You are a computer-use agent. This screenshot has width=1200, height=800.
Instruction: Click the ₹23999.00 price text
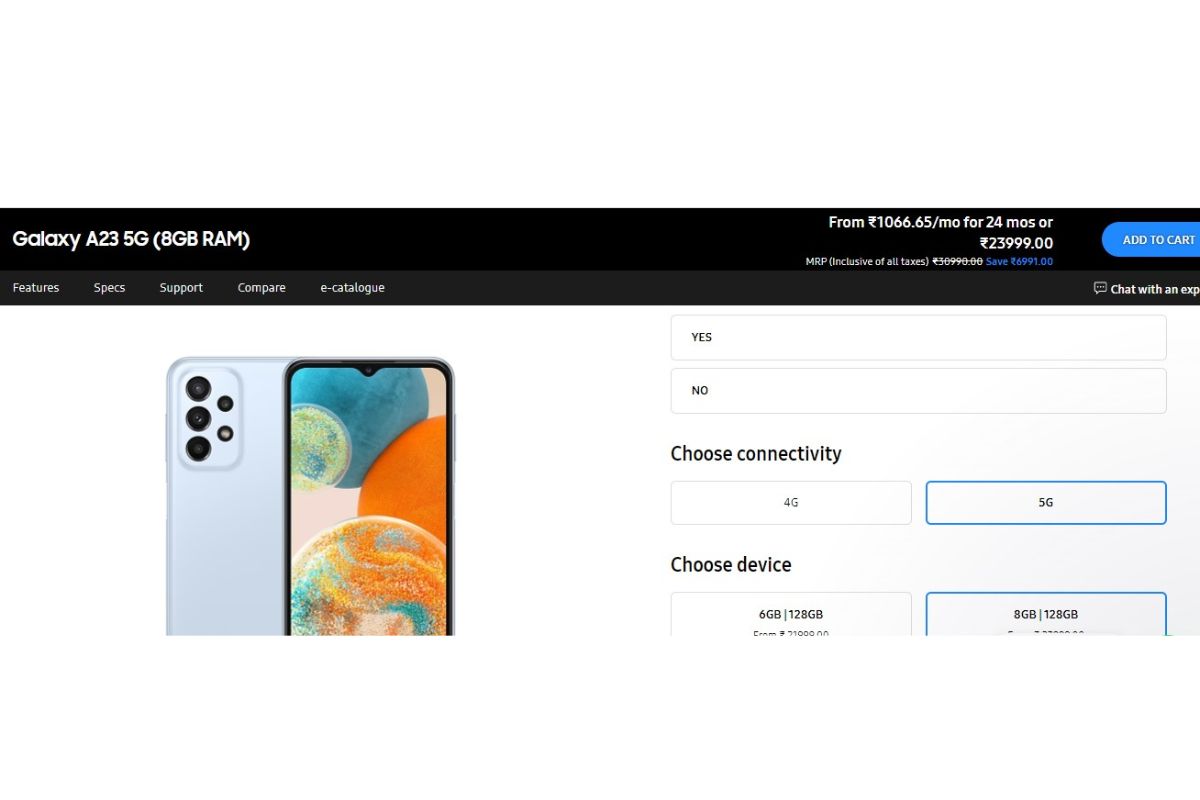click(x=1016, y=243)
